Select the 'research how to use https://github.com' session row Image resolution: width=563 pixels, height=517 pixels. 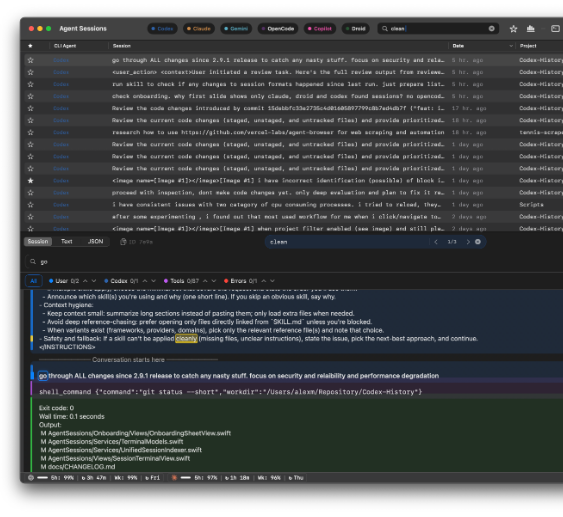tap(294, 132)
